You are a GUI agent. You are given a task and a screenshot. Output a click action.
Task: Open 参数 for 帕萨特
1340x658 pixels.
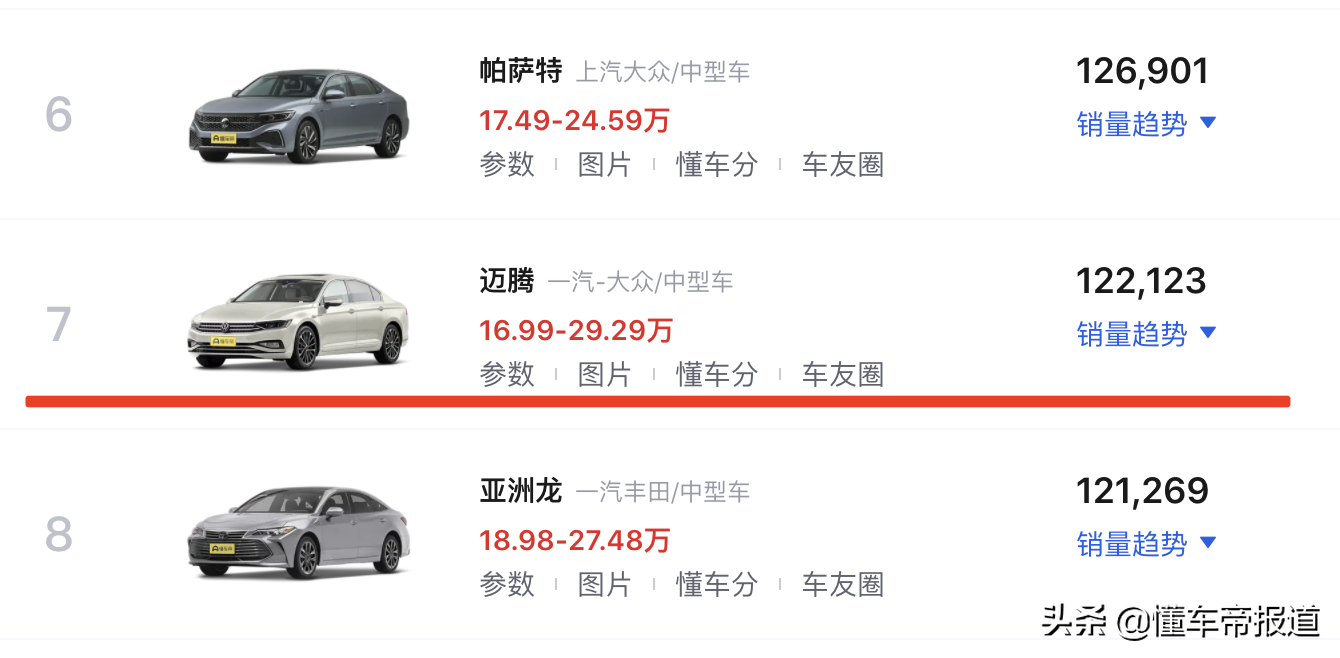pos(507,164)
